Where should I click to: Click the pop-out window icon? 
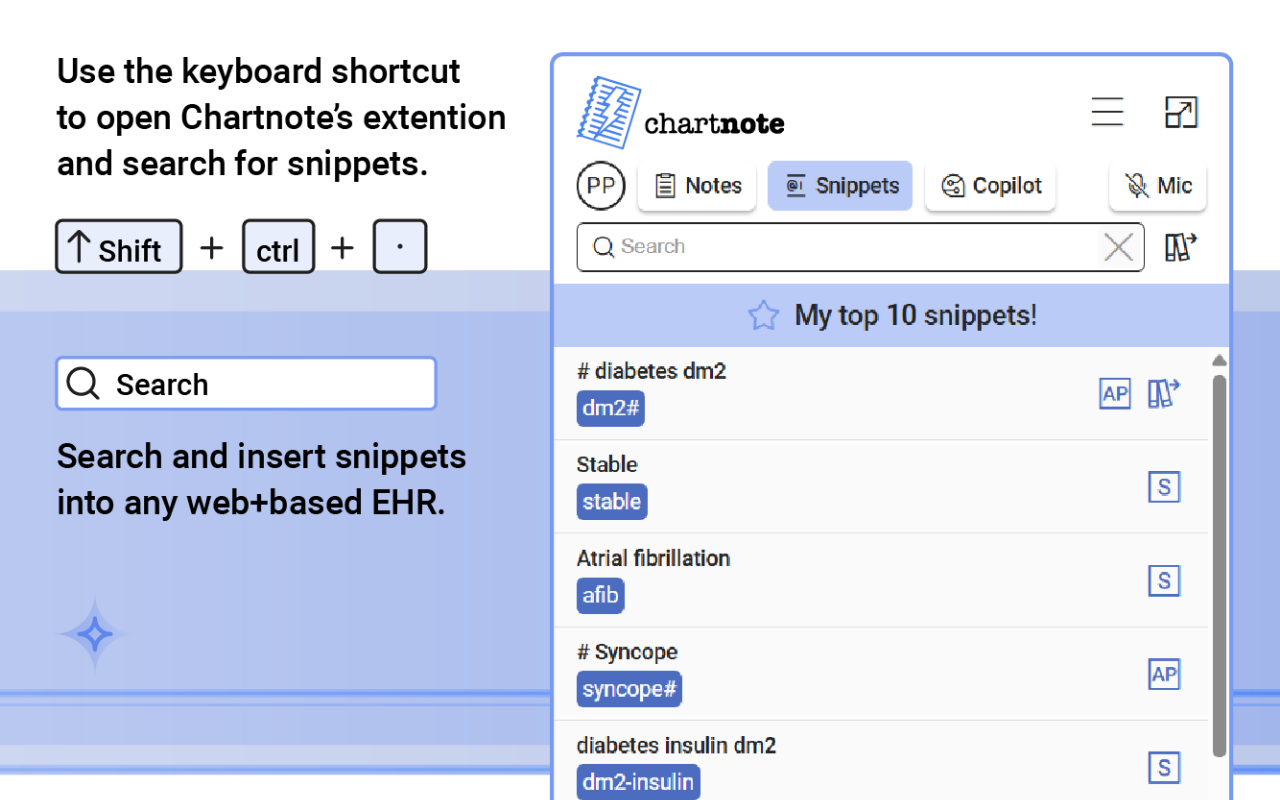coord(1181,112)
